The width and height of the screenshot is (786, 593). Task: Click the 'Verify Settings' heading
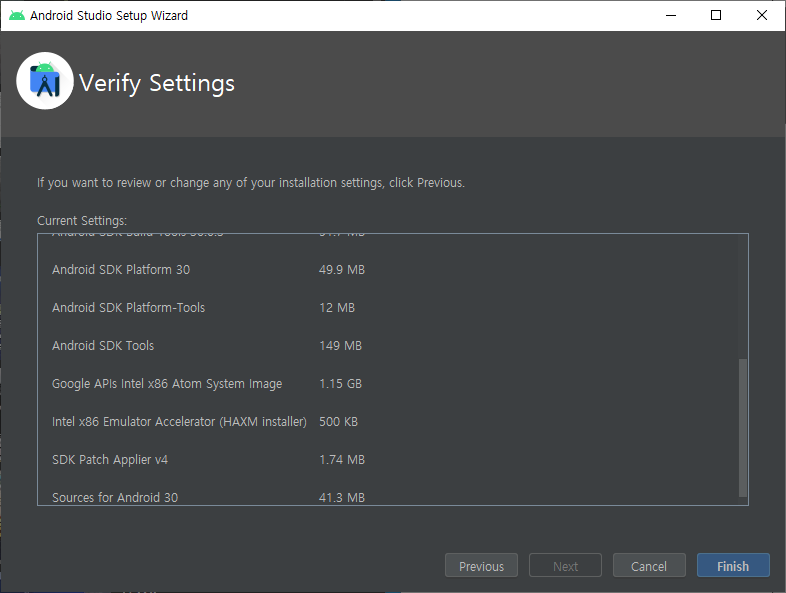pos(157,83)
